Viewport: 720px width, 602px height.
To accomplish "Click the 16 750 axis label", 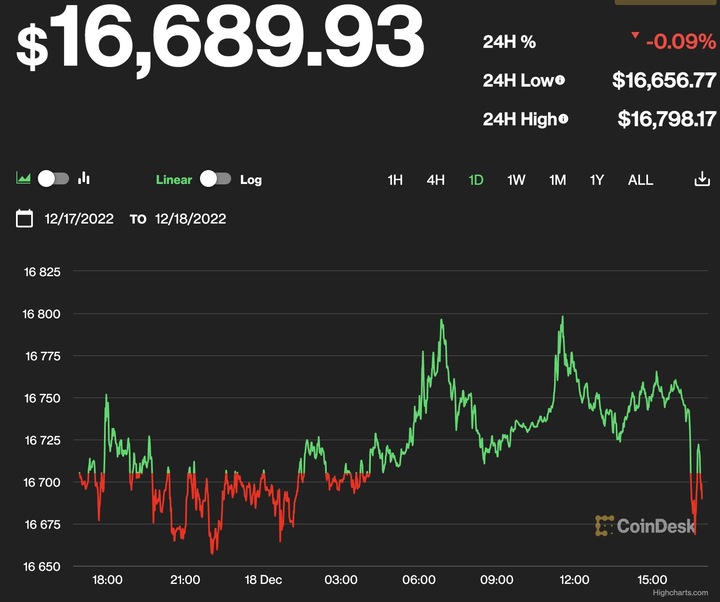I will pyautogui.click(x=42, y=398).
